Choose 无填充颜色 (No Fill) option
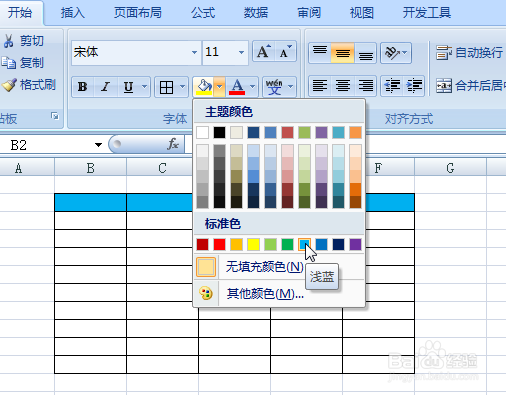This screenshot has height=395, width=506. (279, 267)
